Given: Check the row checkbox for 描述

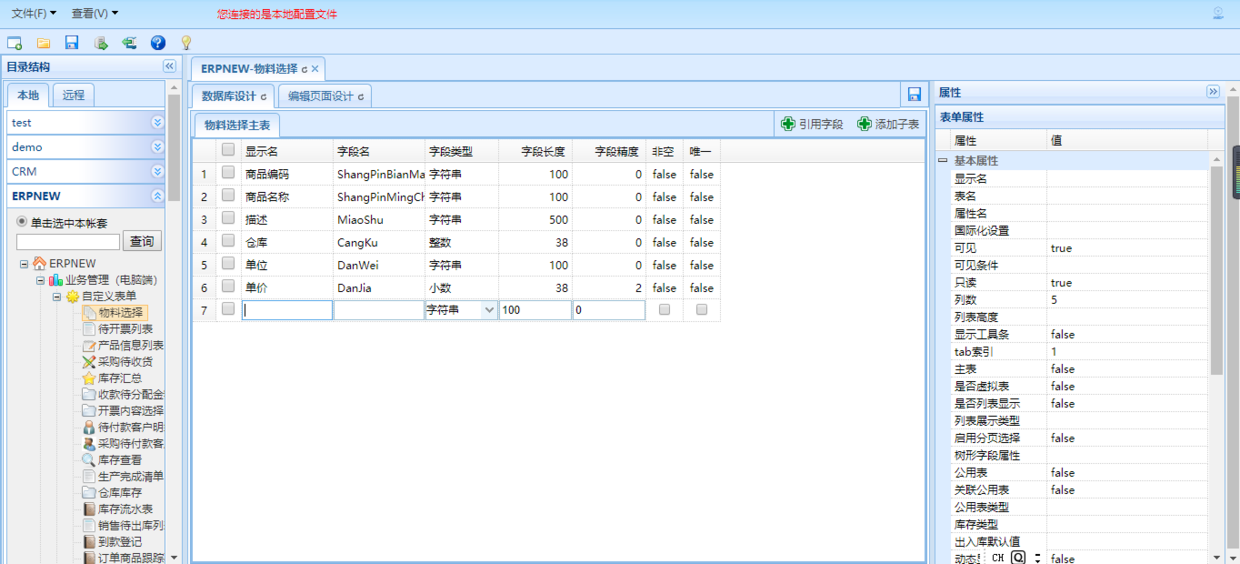Looking at the screenshot, I should 228,218.
